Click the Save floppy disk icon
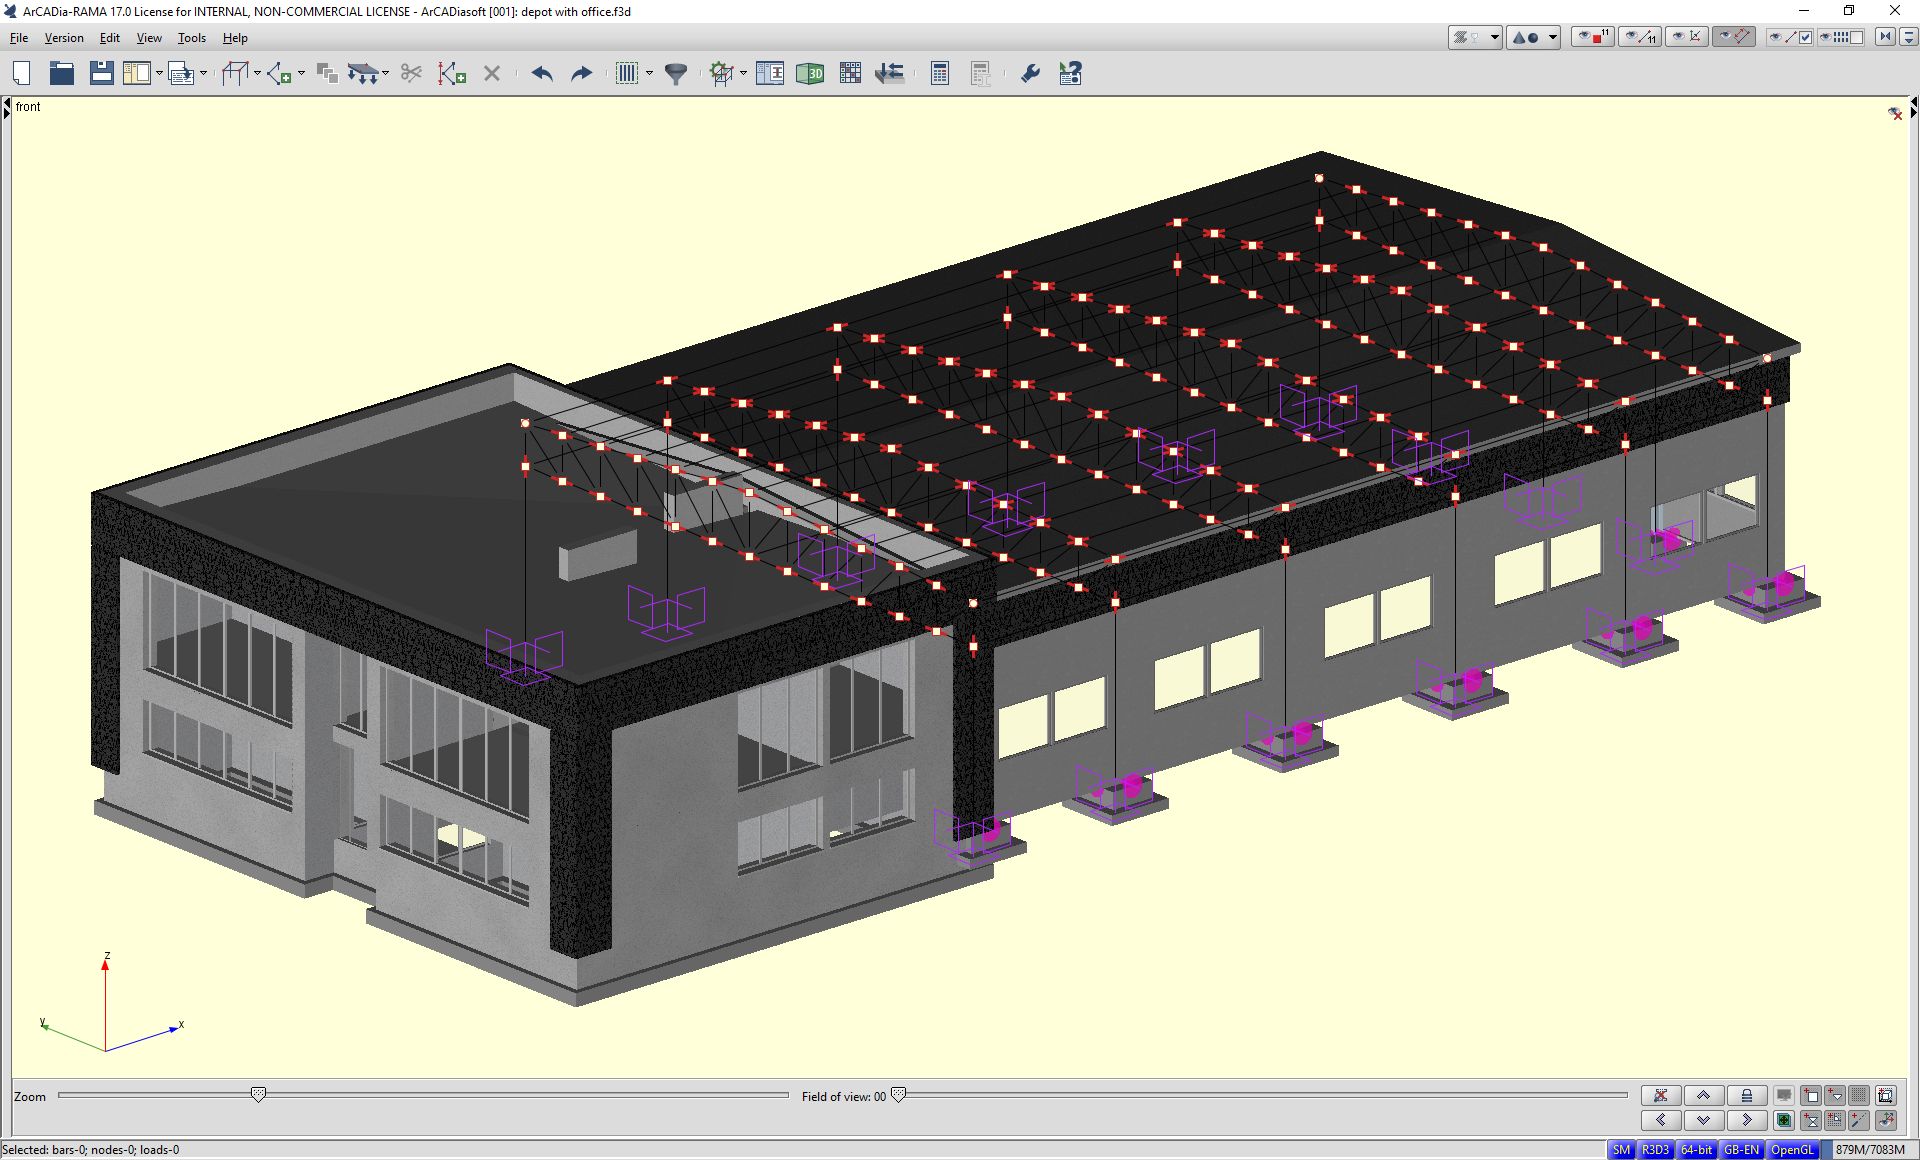Image resolution: width=1920 pixels, height=1160 pixels. click(101, 73)
